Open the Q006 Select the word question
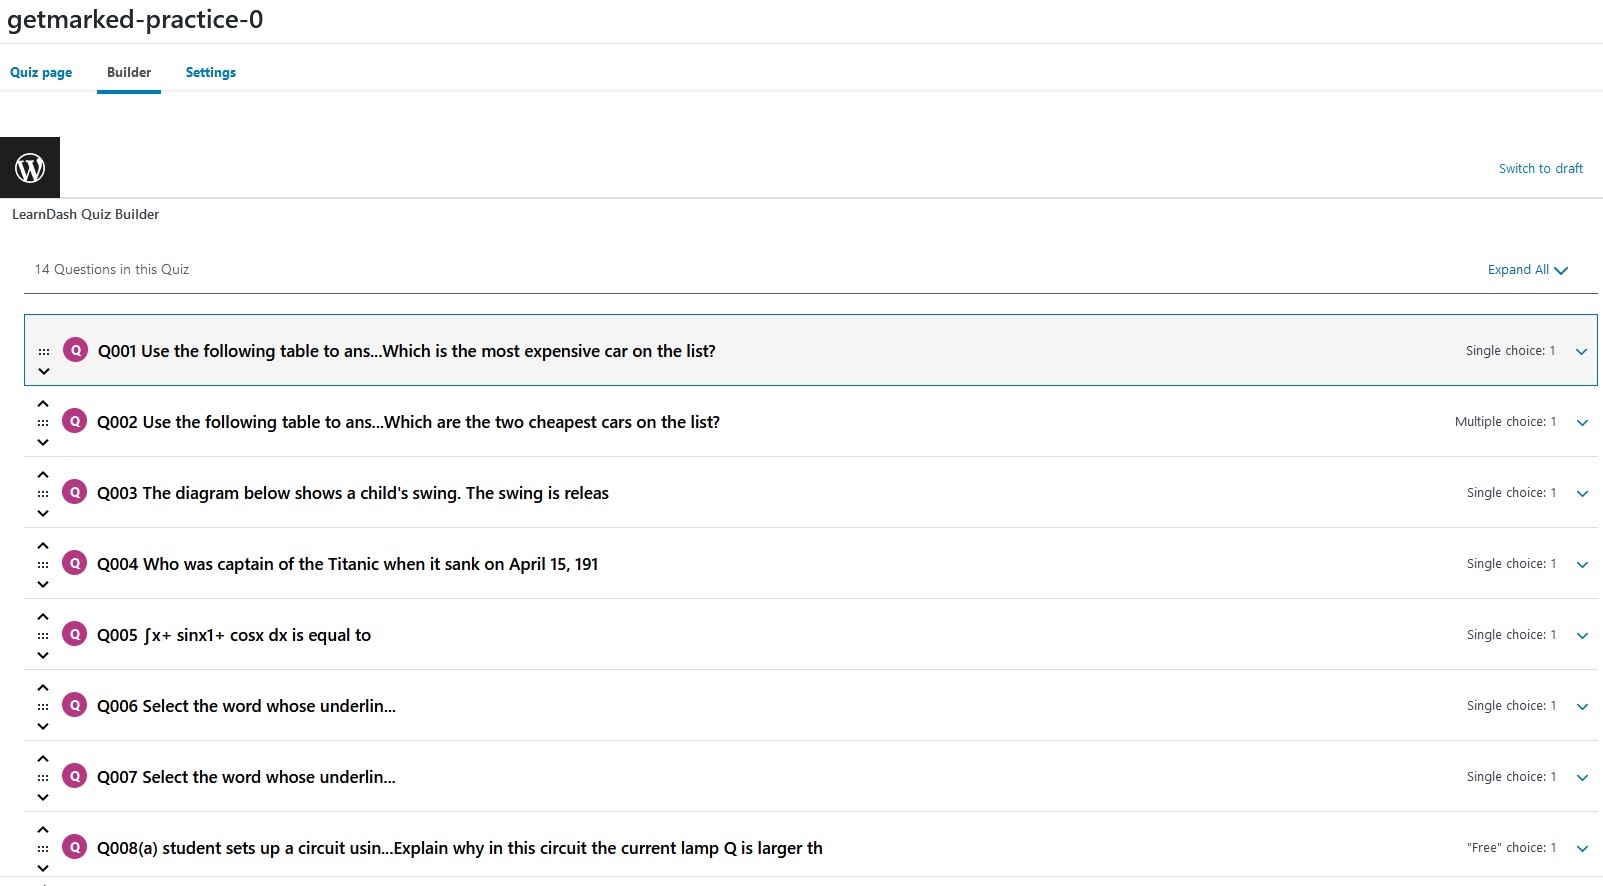Viewport: 1603px width, 886px height. point(246,706)
